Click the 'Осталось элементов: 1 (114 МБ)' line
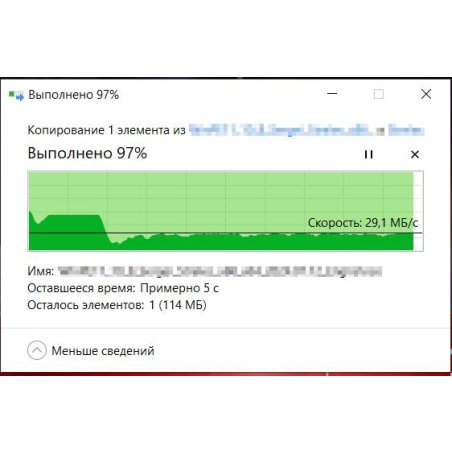 (117, 305)
